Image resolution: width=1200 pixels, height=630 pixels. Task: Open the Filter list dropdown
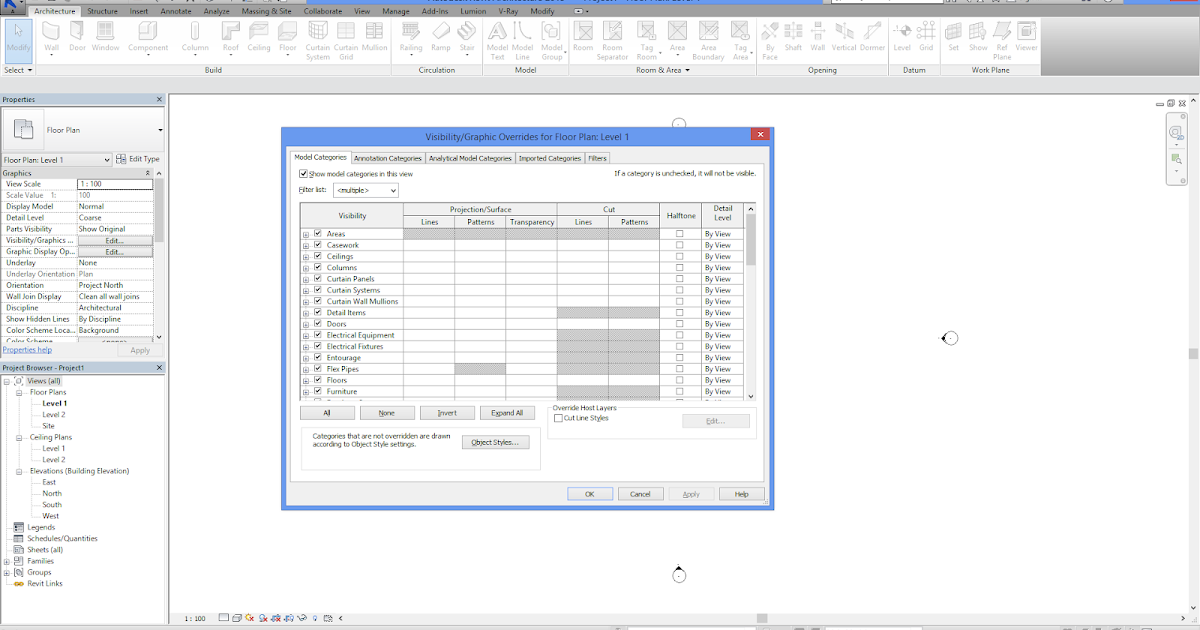pos(367,189)
